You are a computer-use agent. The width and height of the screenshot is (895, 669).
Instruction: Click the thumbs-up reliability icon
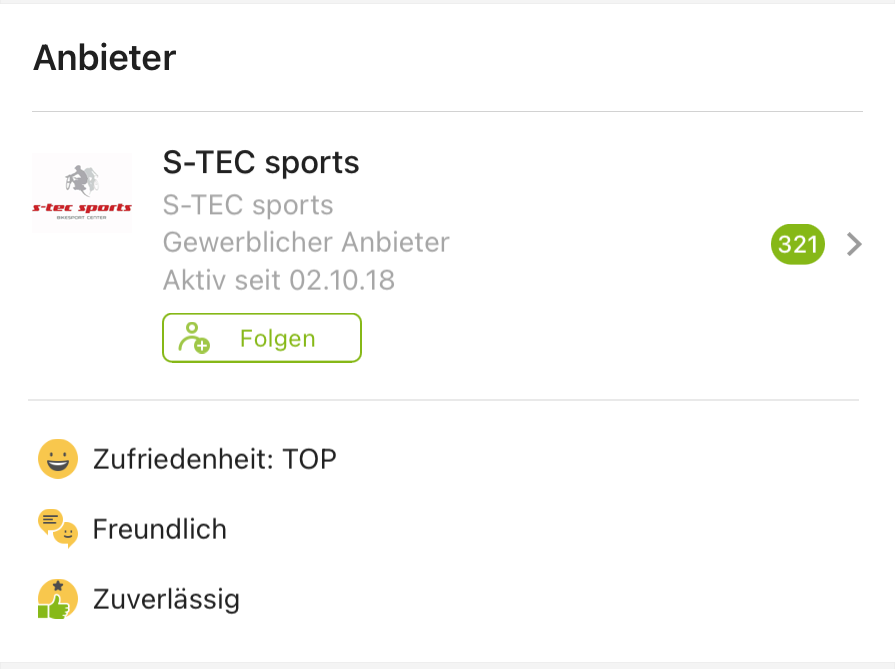click(57, 599)
